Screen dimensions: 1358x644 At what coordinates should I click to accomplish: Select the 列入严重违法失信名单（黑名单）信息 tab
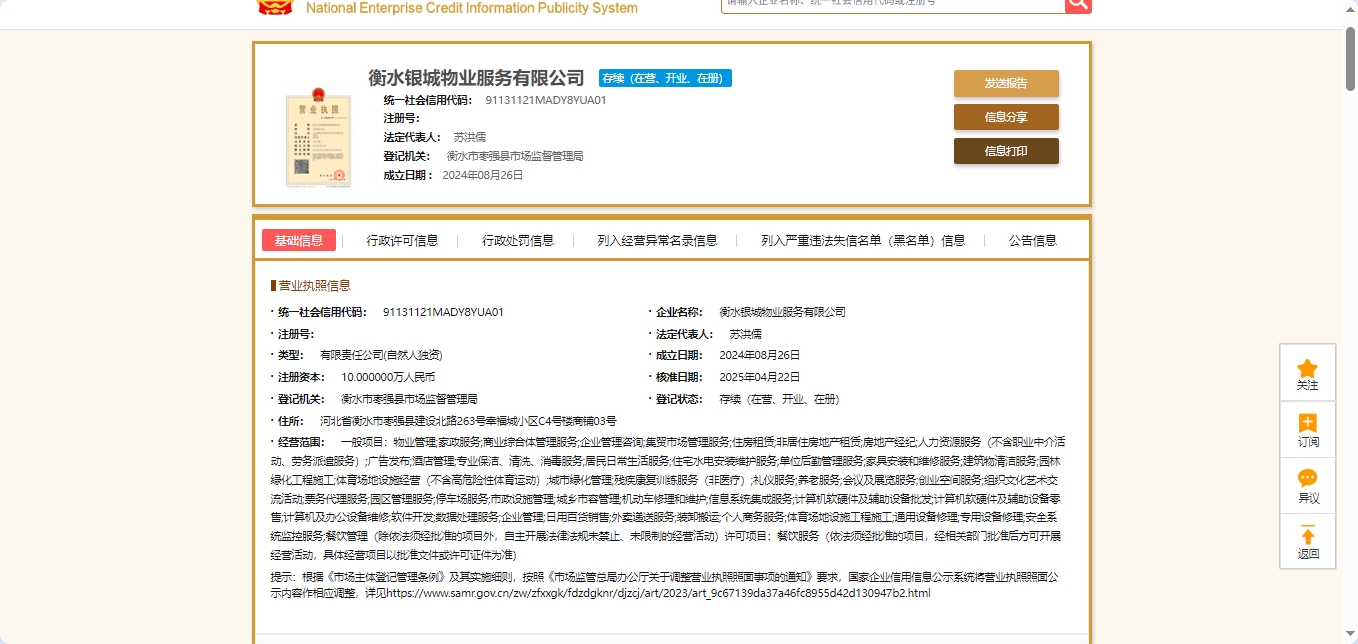pyautogui.click(x=863, y=240)
